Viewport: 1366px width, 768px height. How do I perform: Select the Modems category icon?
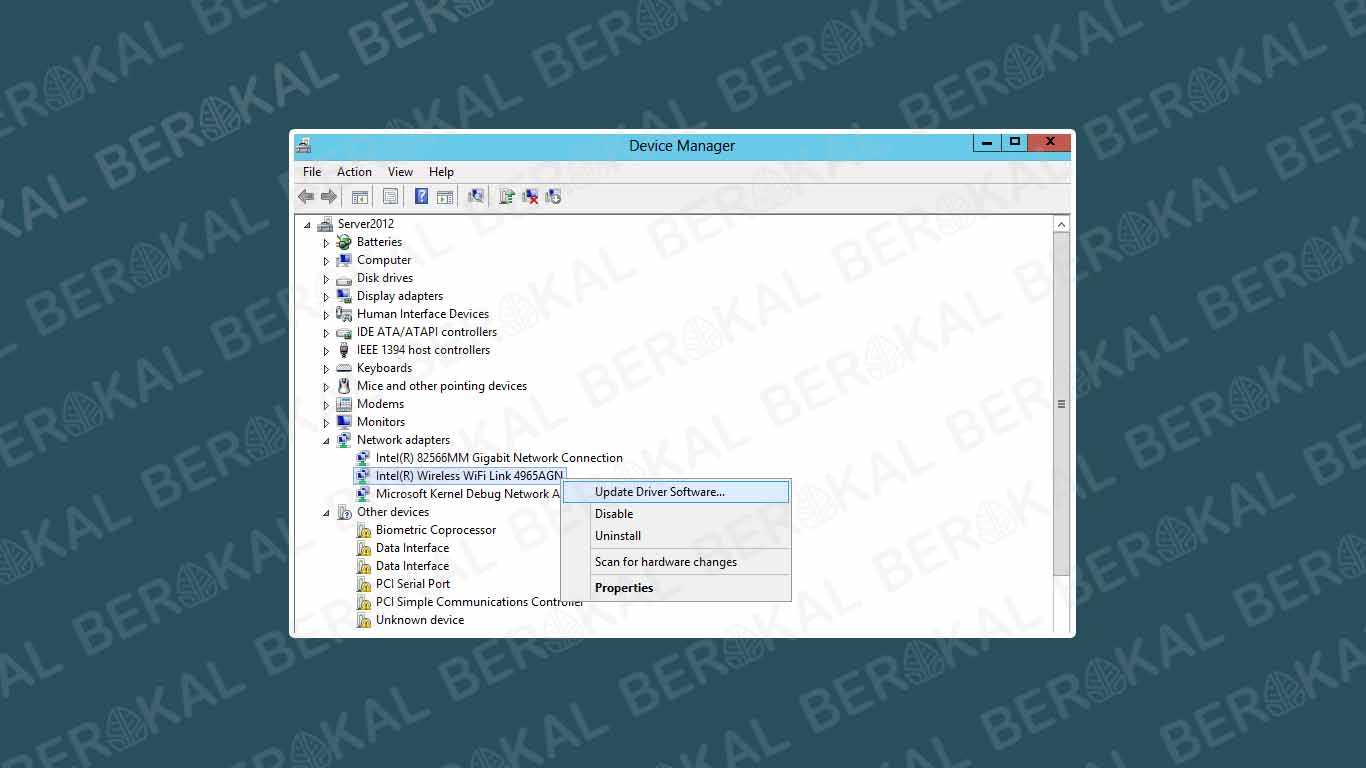click(x=344, y=404)
